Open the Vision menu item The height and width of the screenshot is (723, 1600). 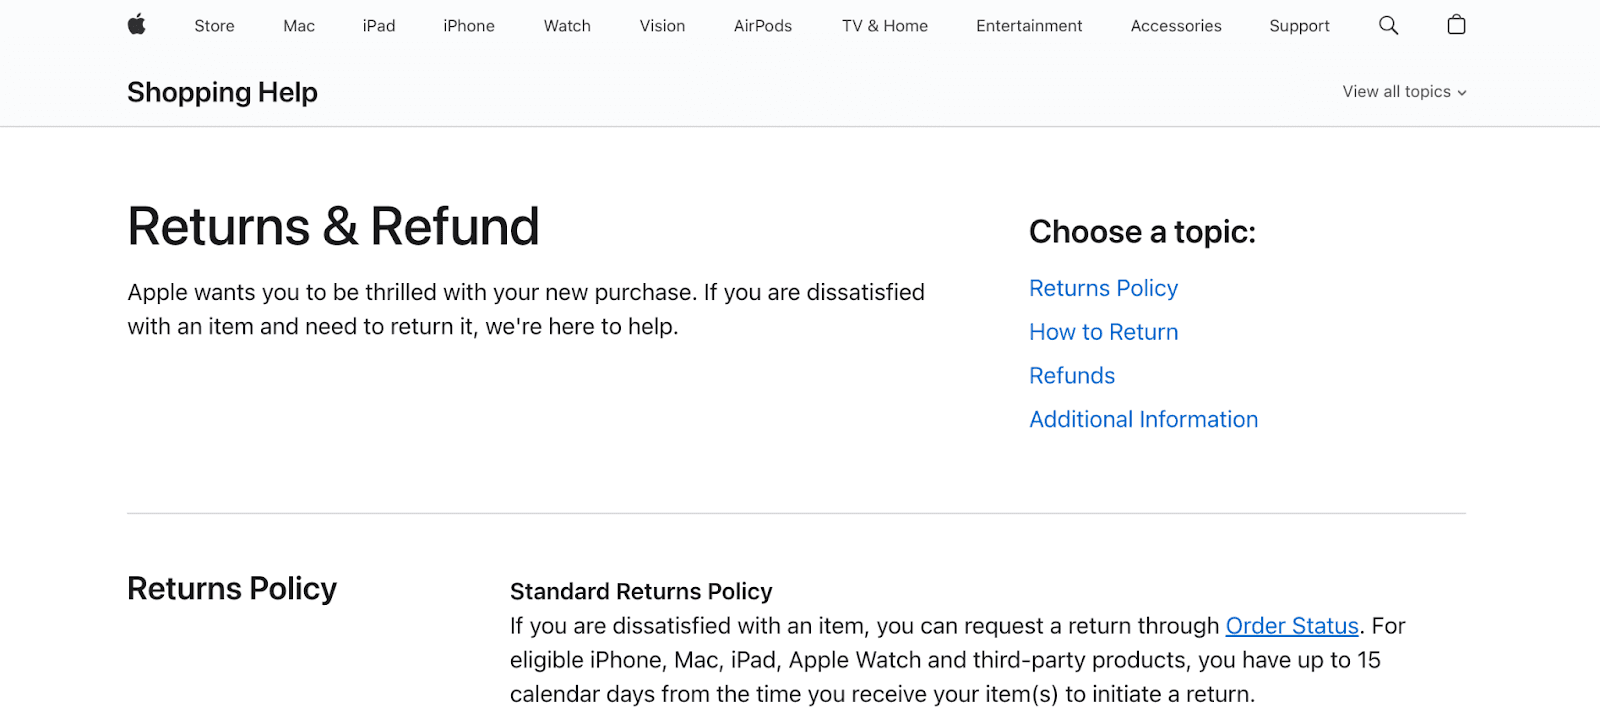pyautogui.click(x=662, y=25)
